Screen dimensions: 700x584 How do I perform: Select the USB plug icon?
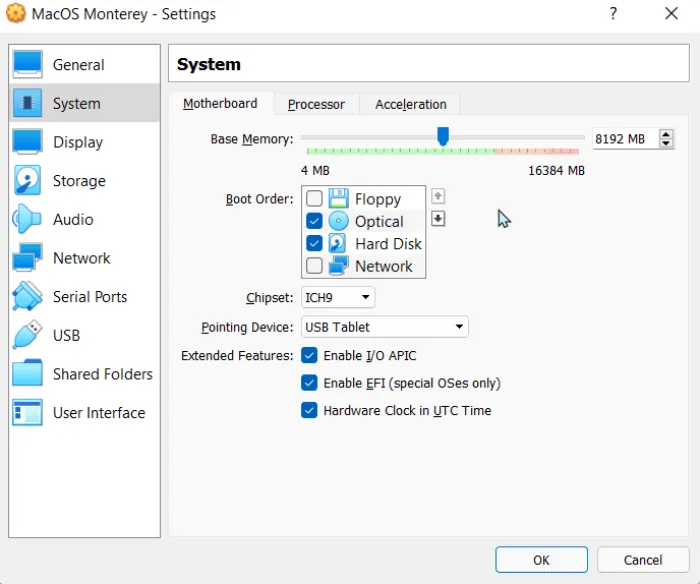[x=27, y=335]
